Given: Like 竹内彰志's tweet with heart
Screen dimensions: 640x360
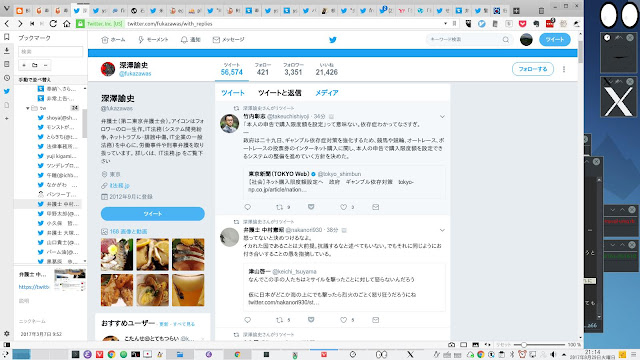Looking at the screenshot, I should point(343,207).
